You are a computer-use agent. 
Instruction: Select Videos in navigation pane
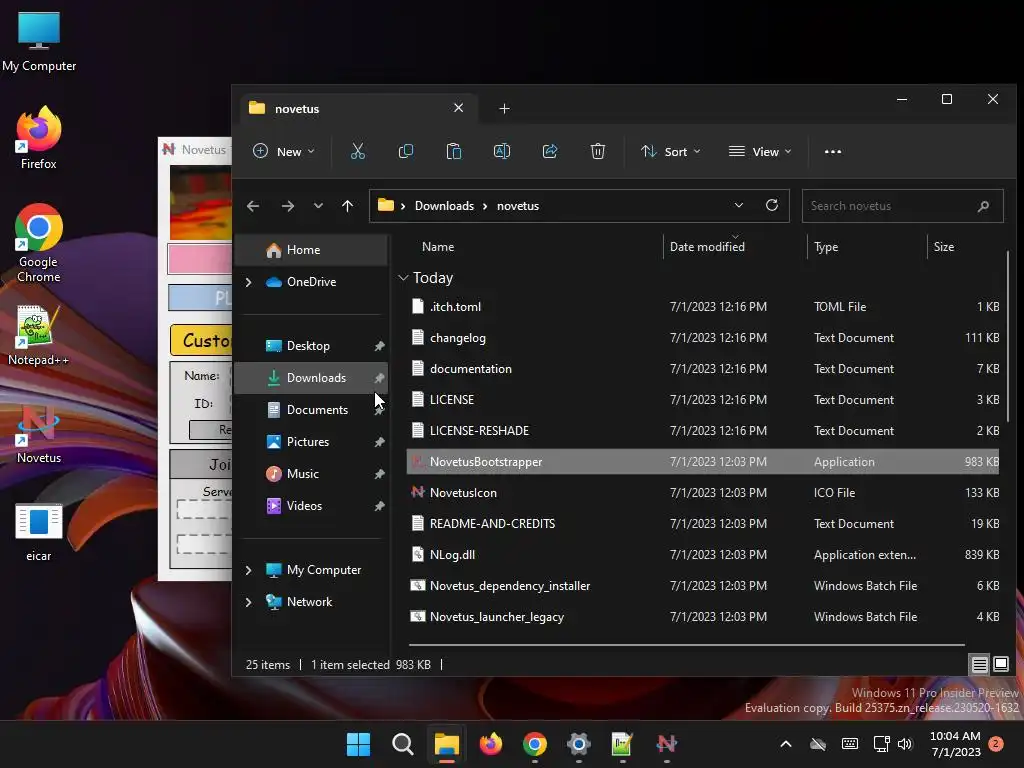311,506
